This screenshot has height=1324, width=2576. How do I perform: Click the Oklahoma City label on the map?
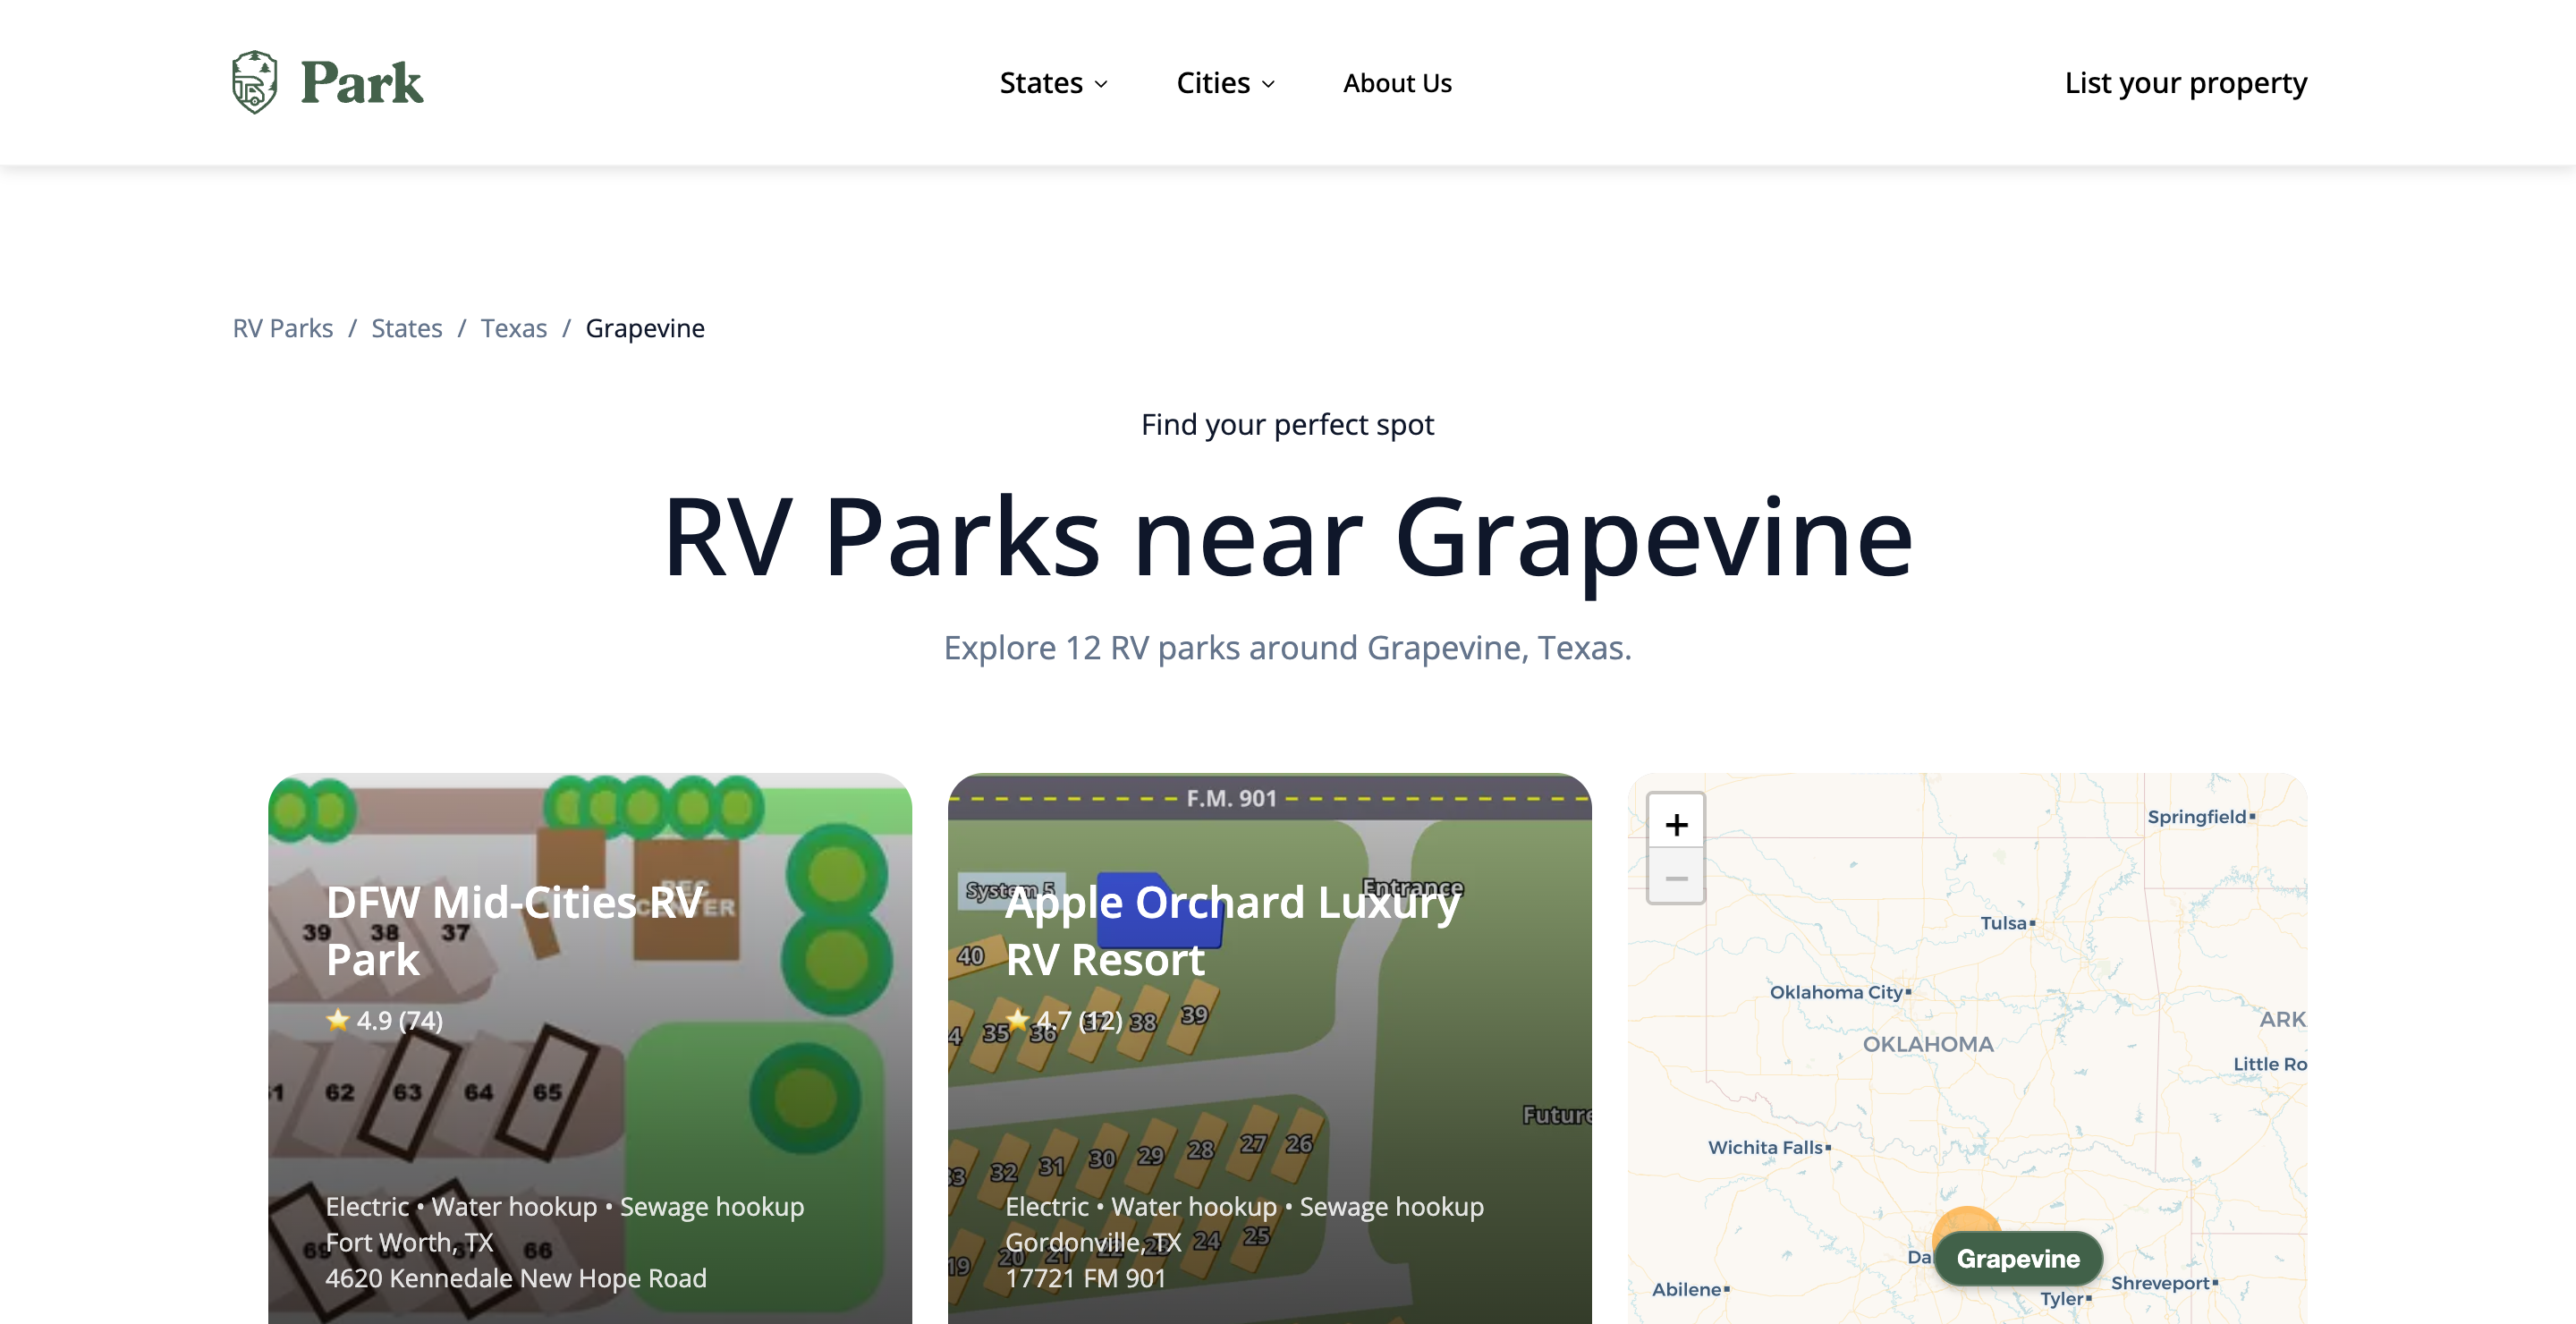pyautogui.click(x=1837, y=992)
